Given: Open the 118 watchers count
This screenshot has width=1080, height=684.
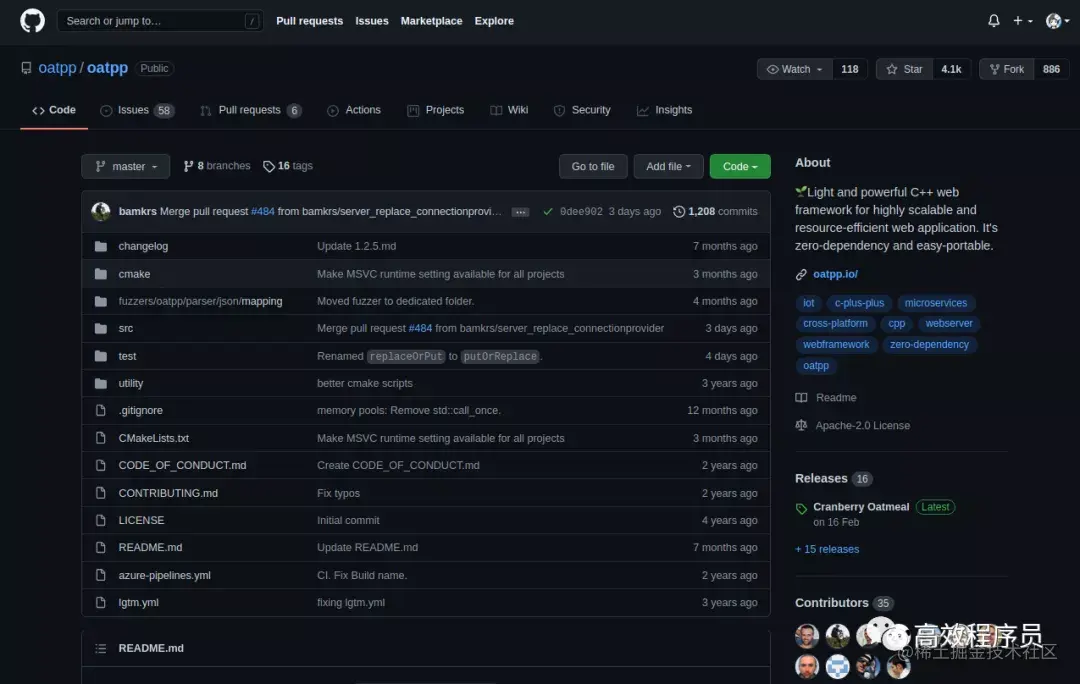Looking at the screenshot, I should click(850, 69).
